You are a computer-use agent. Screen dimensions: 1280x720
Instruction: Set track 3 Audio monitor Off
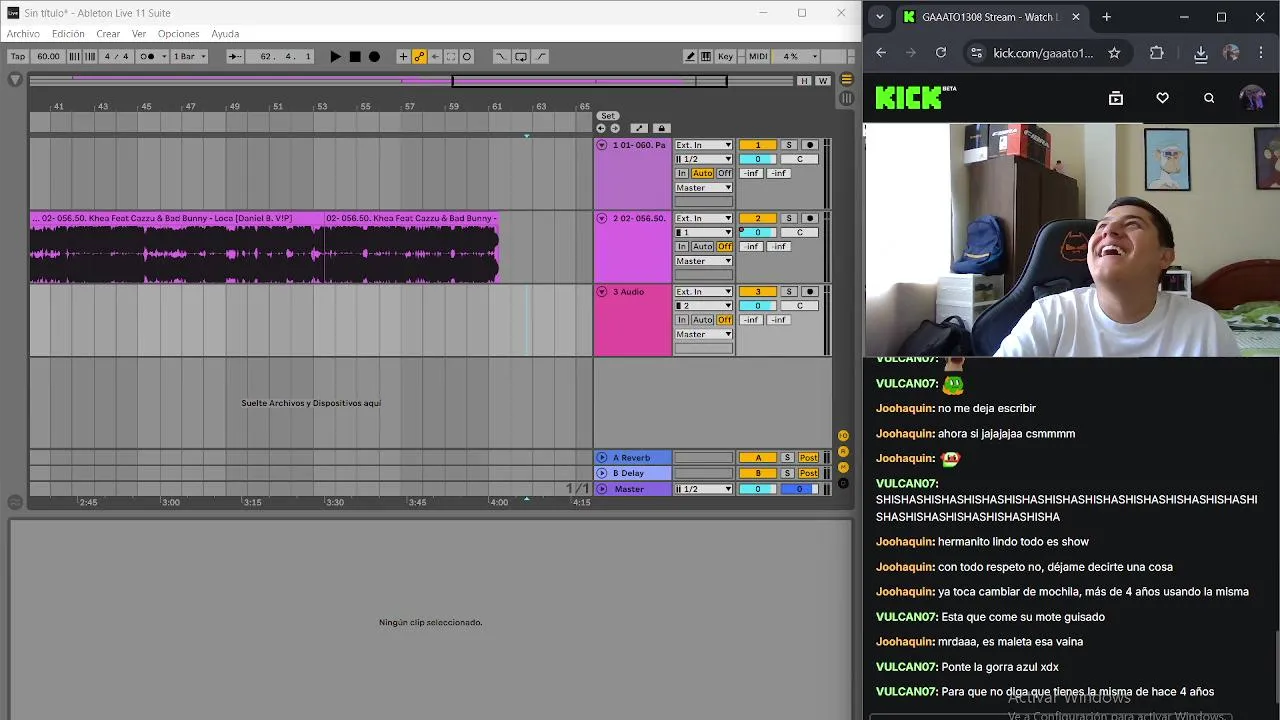725,320
